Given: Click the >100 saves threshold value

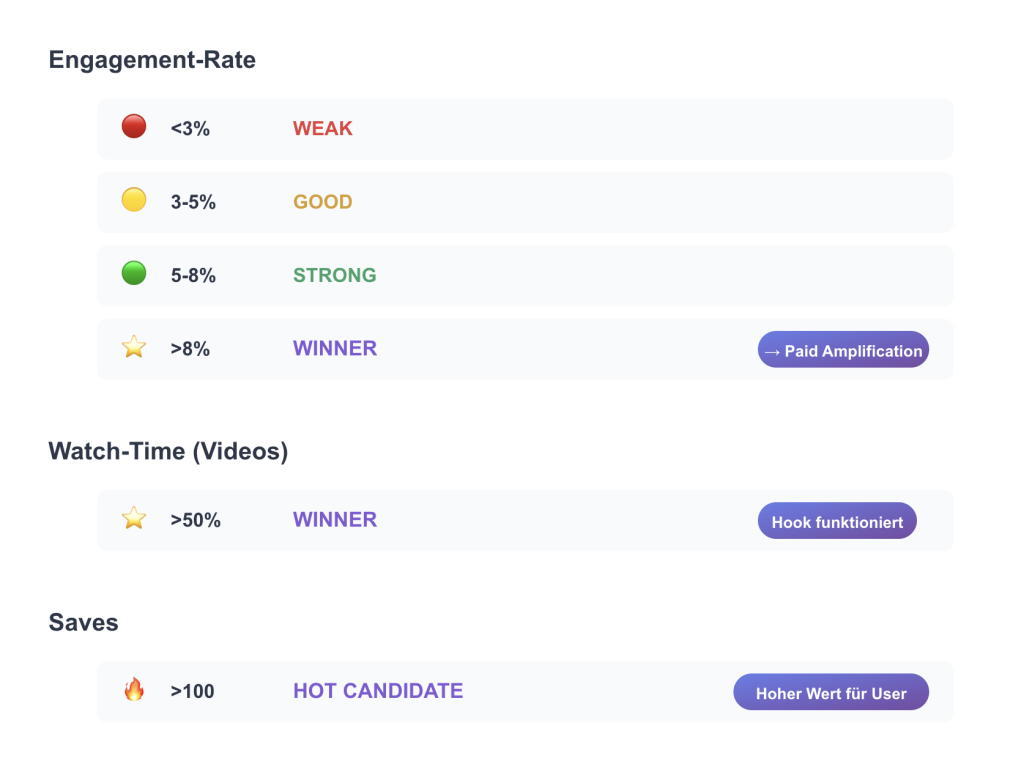Looking at the screenshot, I should [x=192, y=691].
